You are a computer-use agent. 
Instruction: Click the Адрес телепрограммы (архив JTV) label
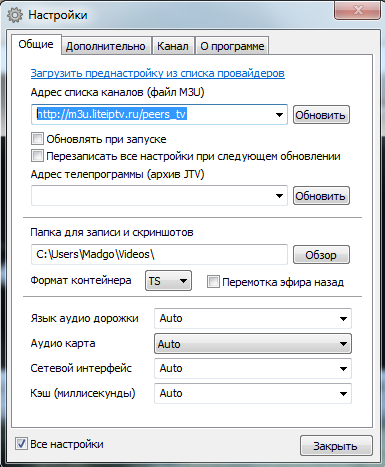pos(117,174)
